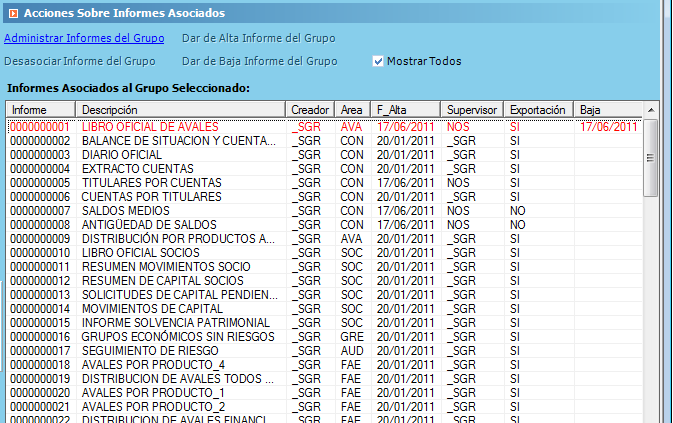
Task: Select CUENTAS POR TITULARES report
Action: click(x=324, y=197)
